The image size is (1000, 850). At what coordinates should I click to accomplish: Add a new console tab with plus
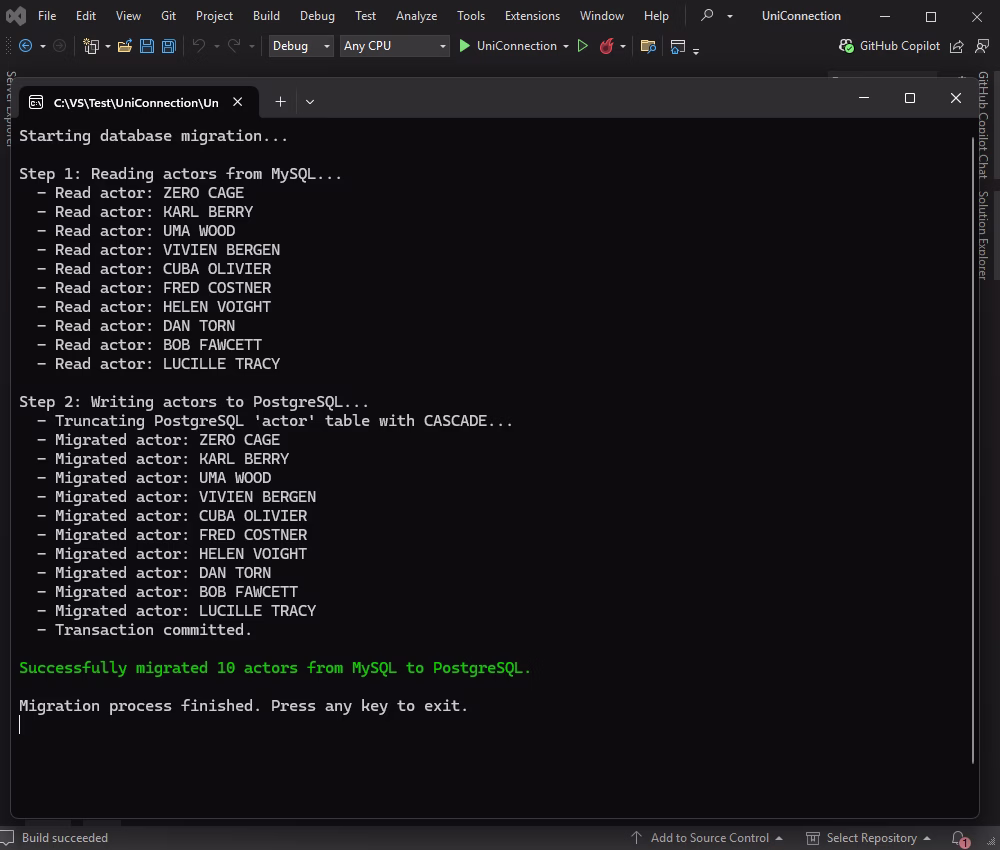coord(280,101)
